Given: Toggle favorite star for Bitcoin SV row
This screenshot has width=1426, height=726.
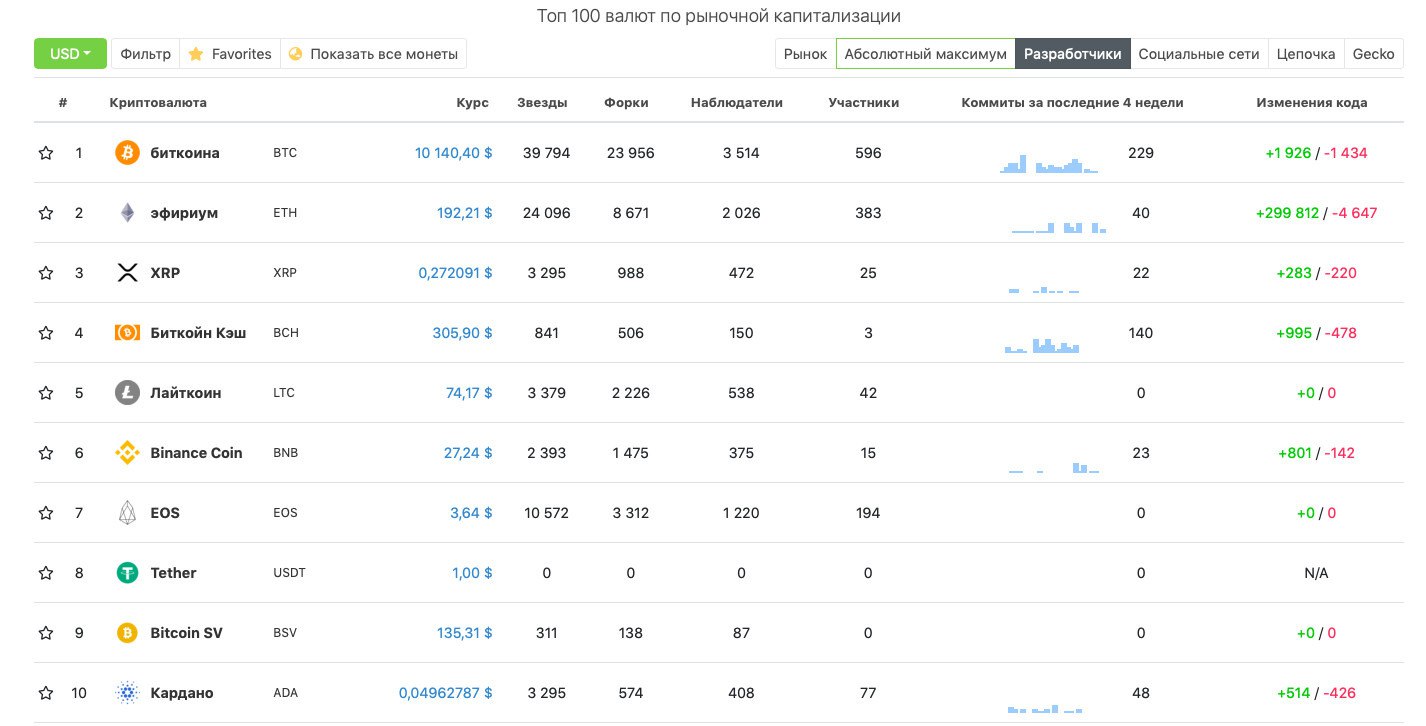Looking at the screenshot, I should click(x=46, y=633).
